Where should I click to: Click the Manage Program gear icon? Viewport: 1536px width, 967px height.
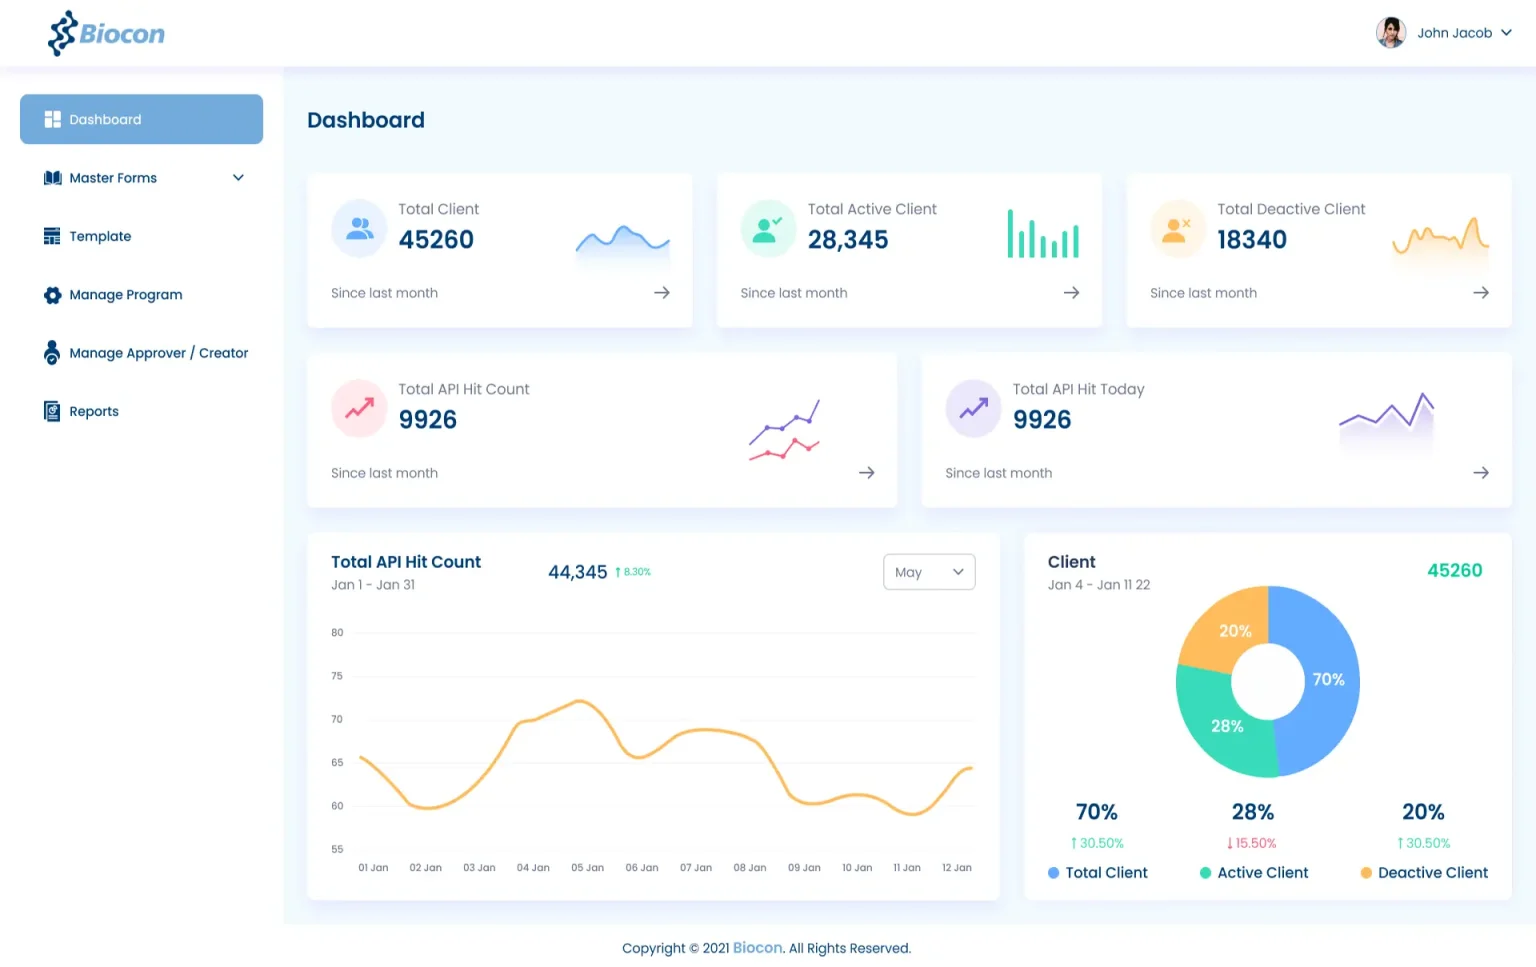pos(52,295)
